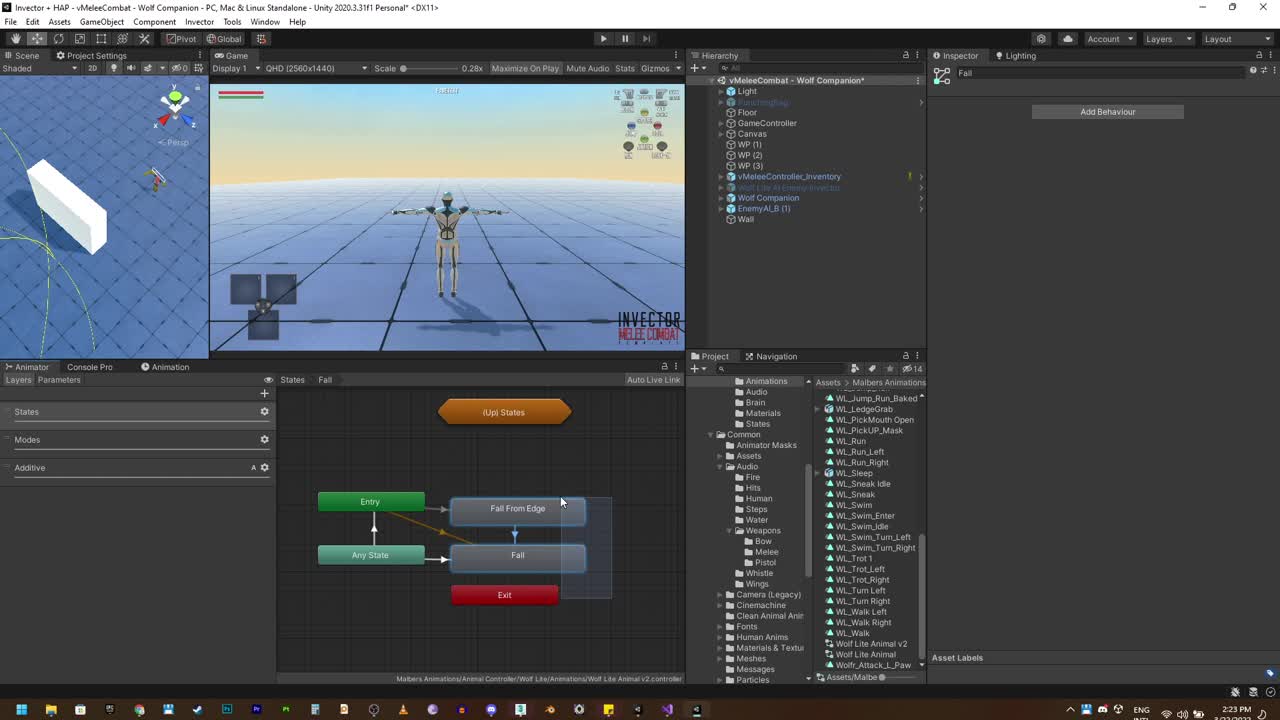Open the GameObject menu

101,22
